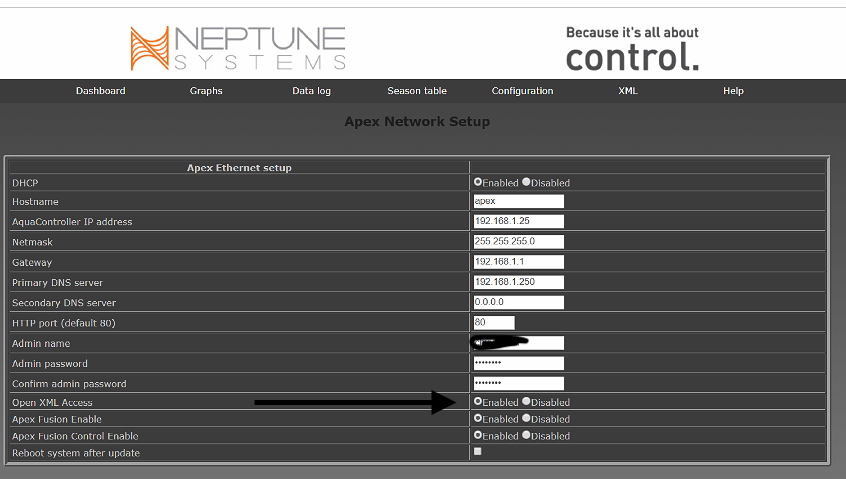The image size is (846, 479).
Task: Open the XML menu item
Action: coord(627,91)
